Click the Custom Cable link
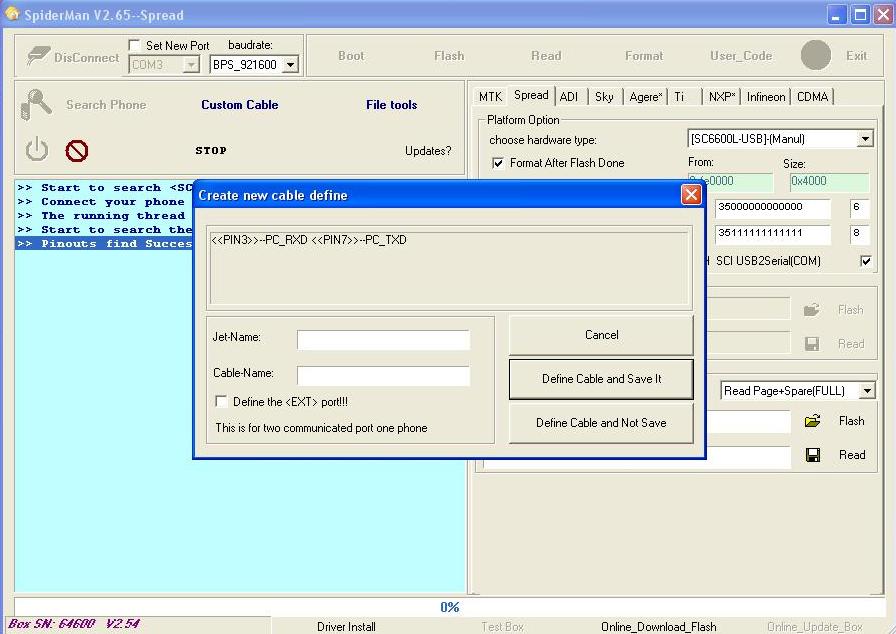 239,105
